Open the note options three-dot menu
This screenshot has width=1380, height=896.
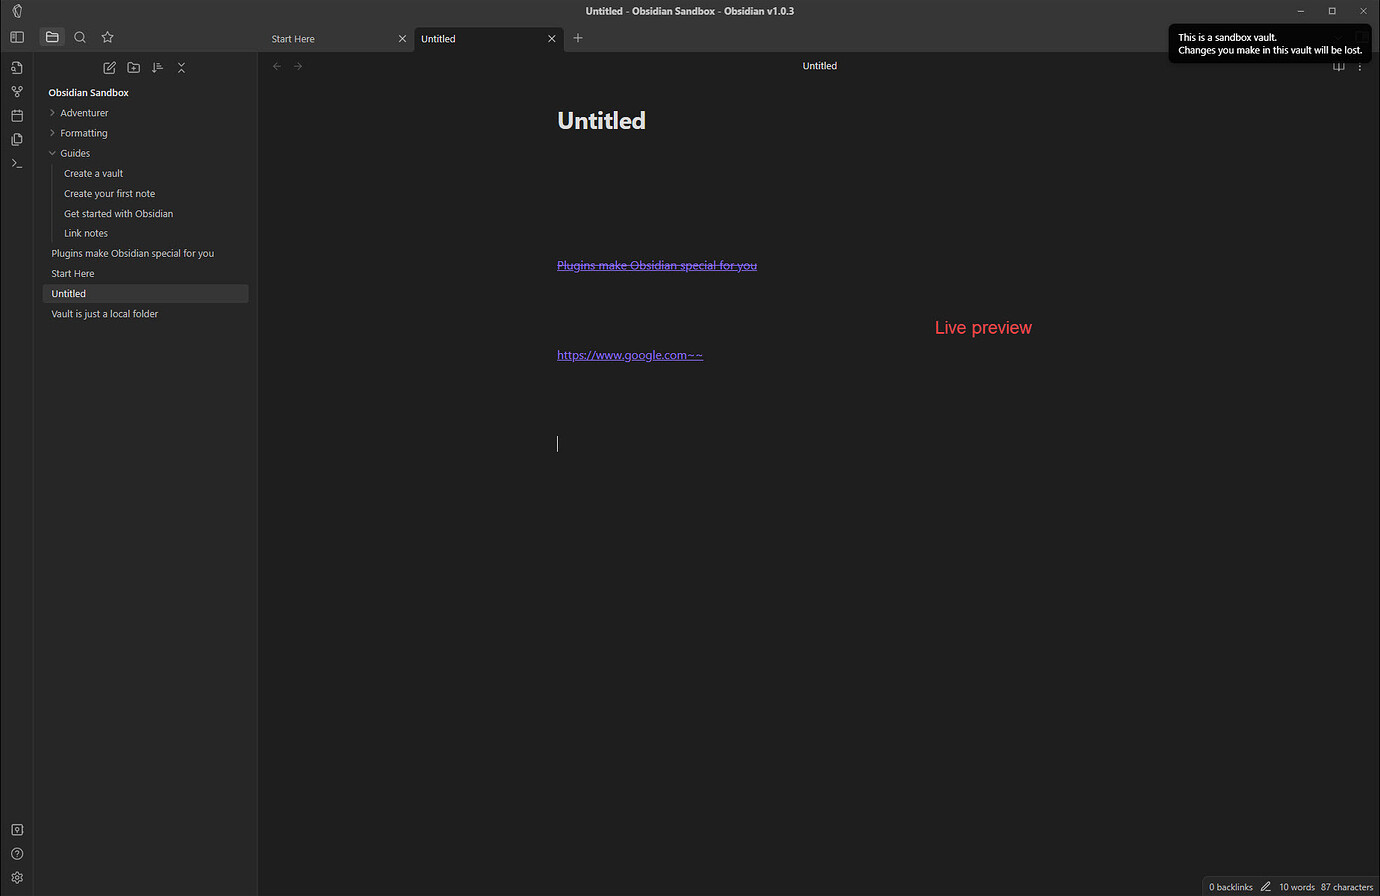(1360, 66)
